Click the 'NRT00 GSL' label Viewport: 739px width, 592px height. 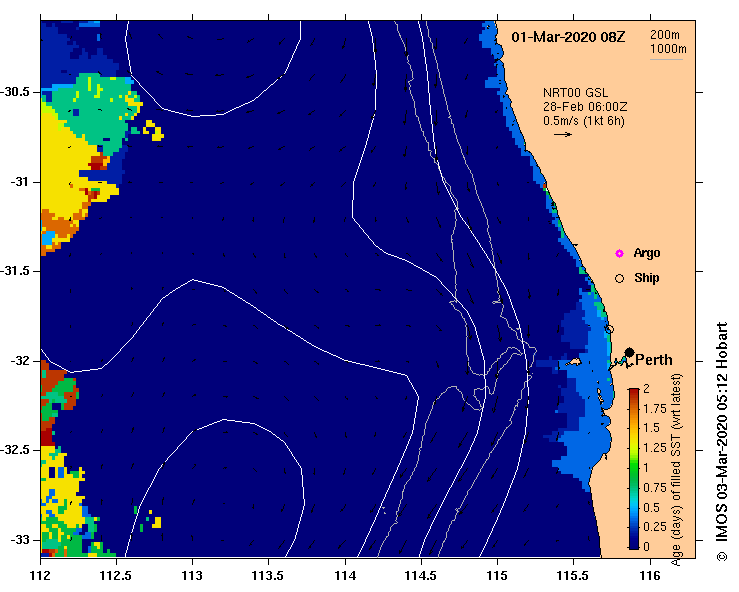point(575,92)
